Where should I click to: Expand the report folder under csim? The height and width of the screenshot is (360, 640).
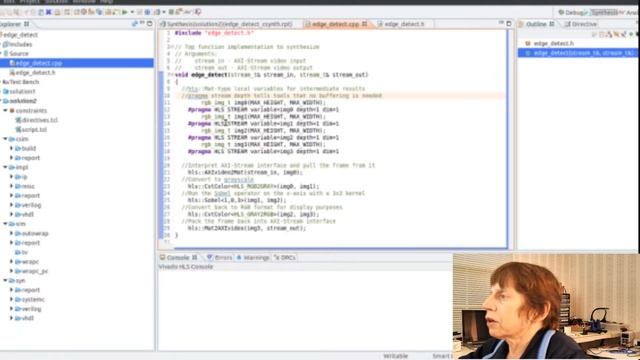[11, 158]
